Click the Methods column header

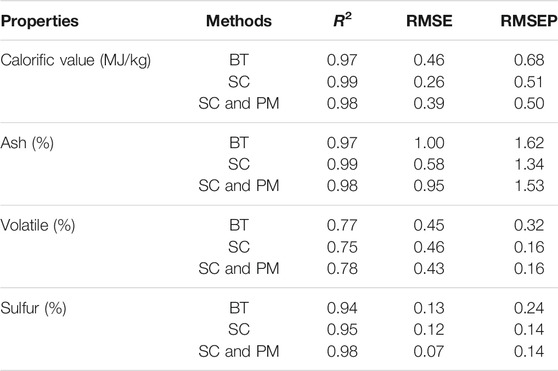(239, 21)
